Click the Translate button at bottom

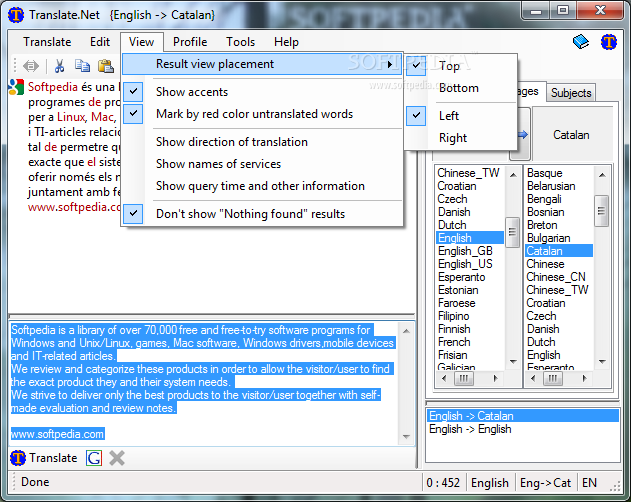click(44, 458)
